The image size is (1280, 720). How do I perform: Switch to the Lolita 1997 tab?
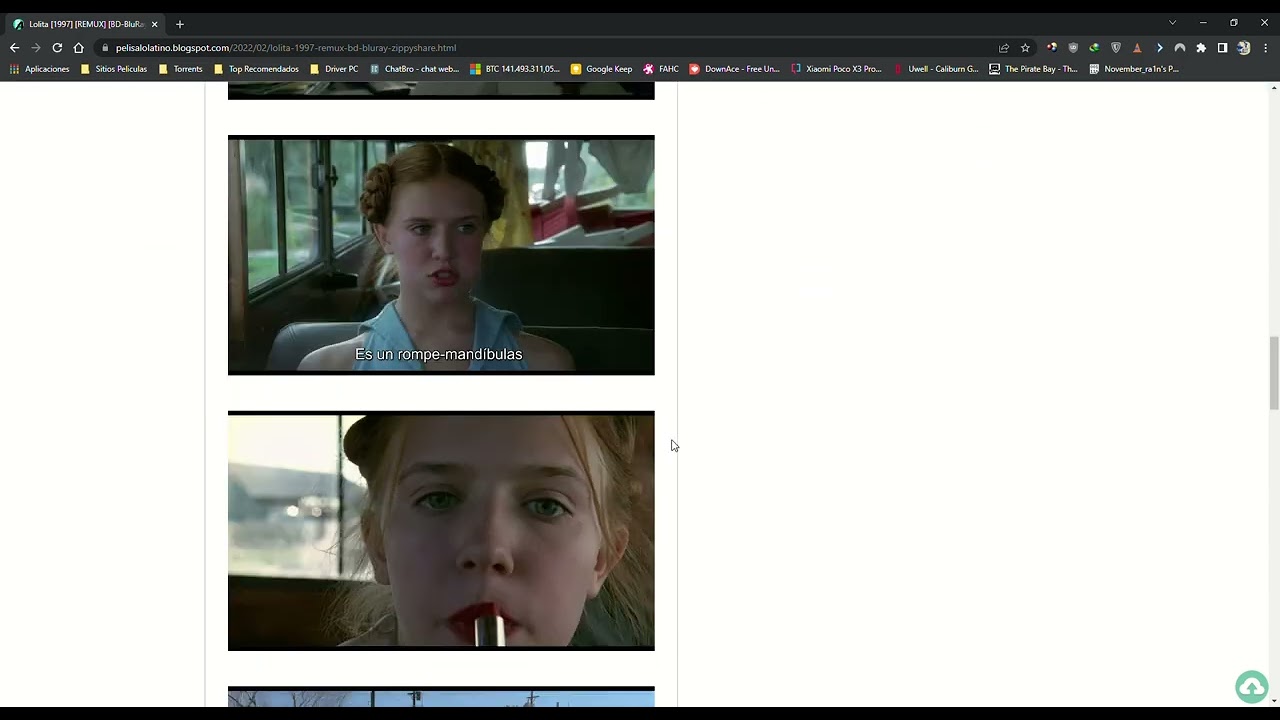point(80,23)
